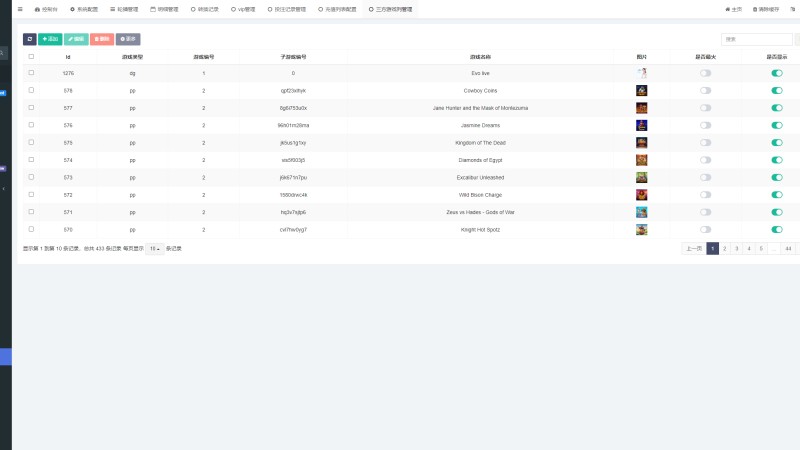Turn off green toggle for Jane Hunter row
The height and width of the screenshot is (450, 800).
point(777,108)
